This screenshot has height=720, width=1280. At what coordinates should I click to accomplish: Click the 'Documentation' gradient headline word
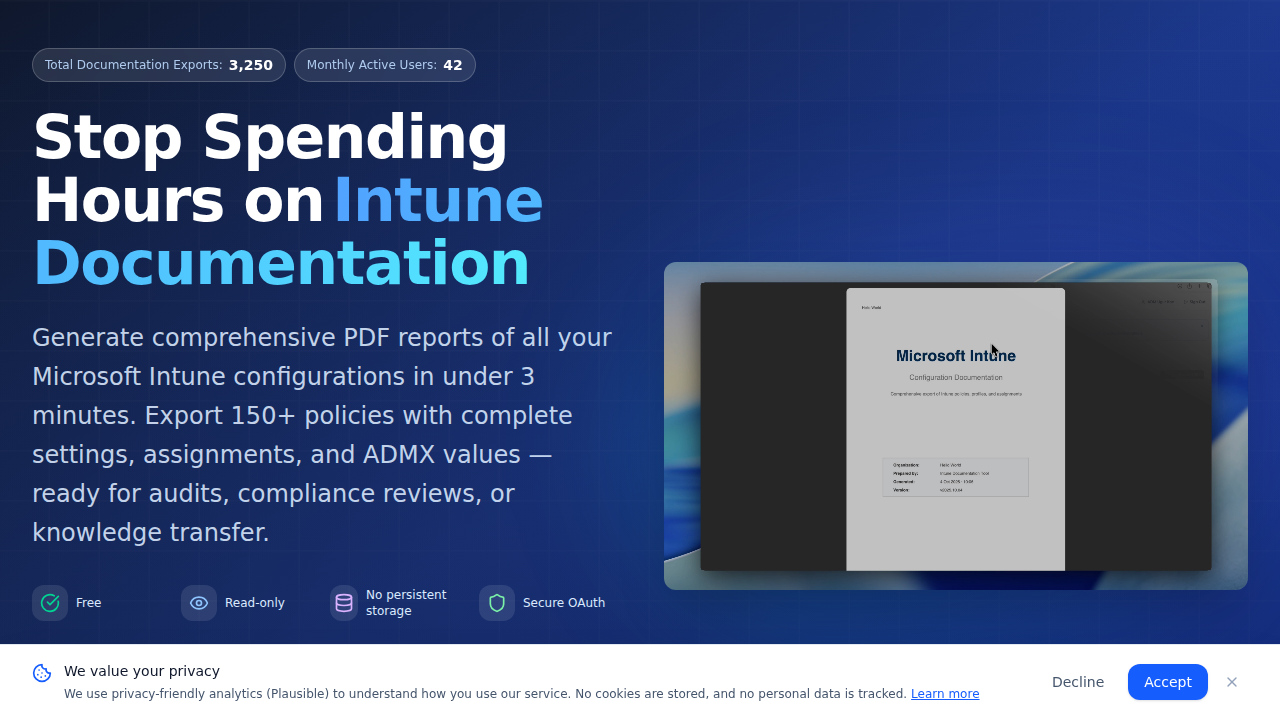tap(281, 264)
